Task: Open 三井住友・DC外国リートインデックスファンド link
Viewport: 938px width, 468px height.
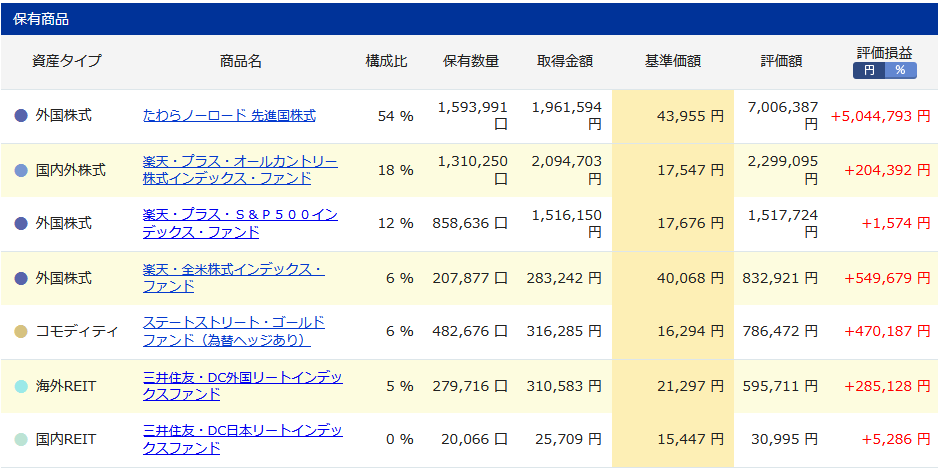Action: 243,386
